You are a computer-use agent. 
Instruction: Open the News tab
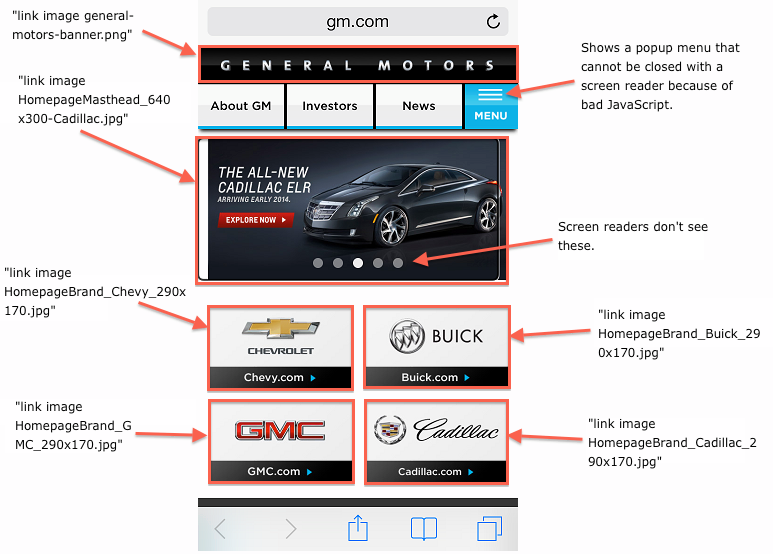pos(419,106)
